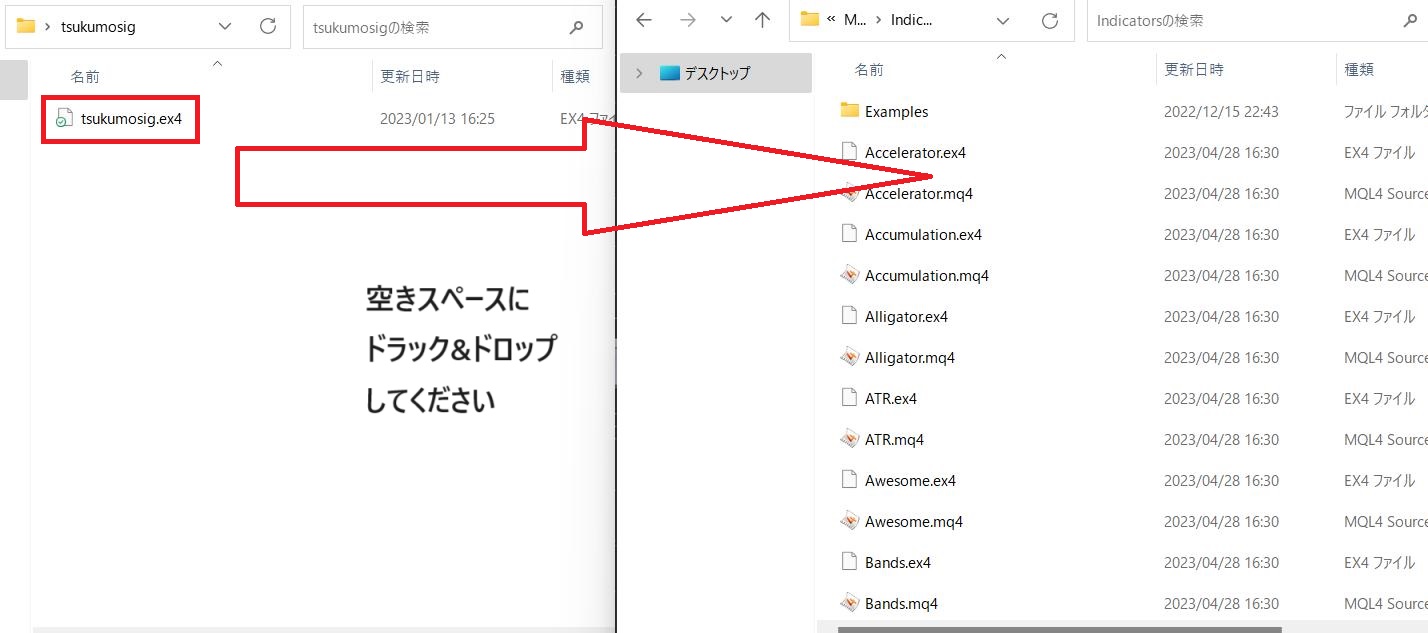Image resolution: width=1428 pixels, height=633 pixels.
Task: Select デスクトップ in the navigation pane
Action: pyautogui.click(x=717, y=73)
